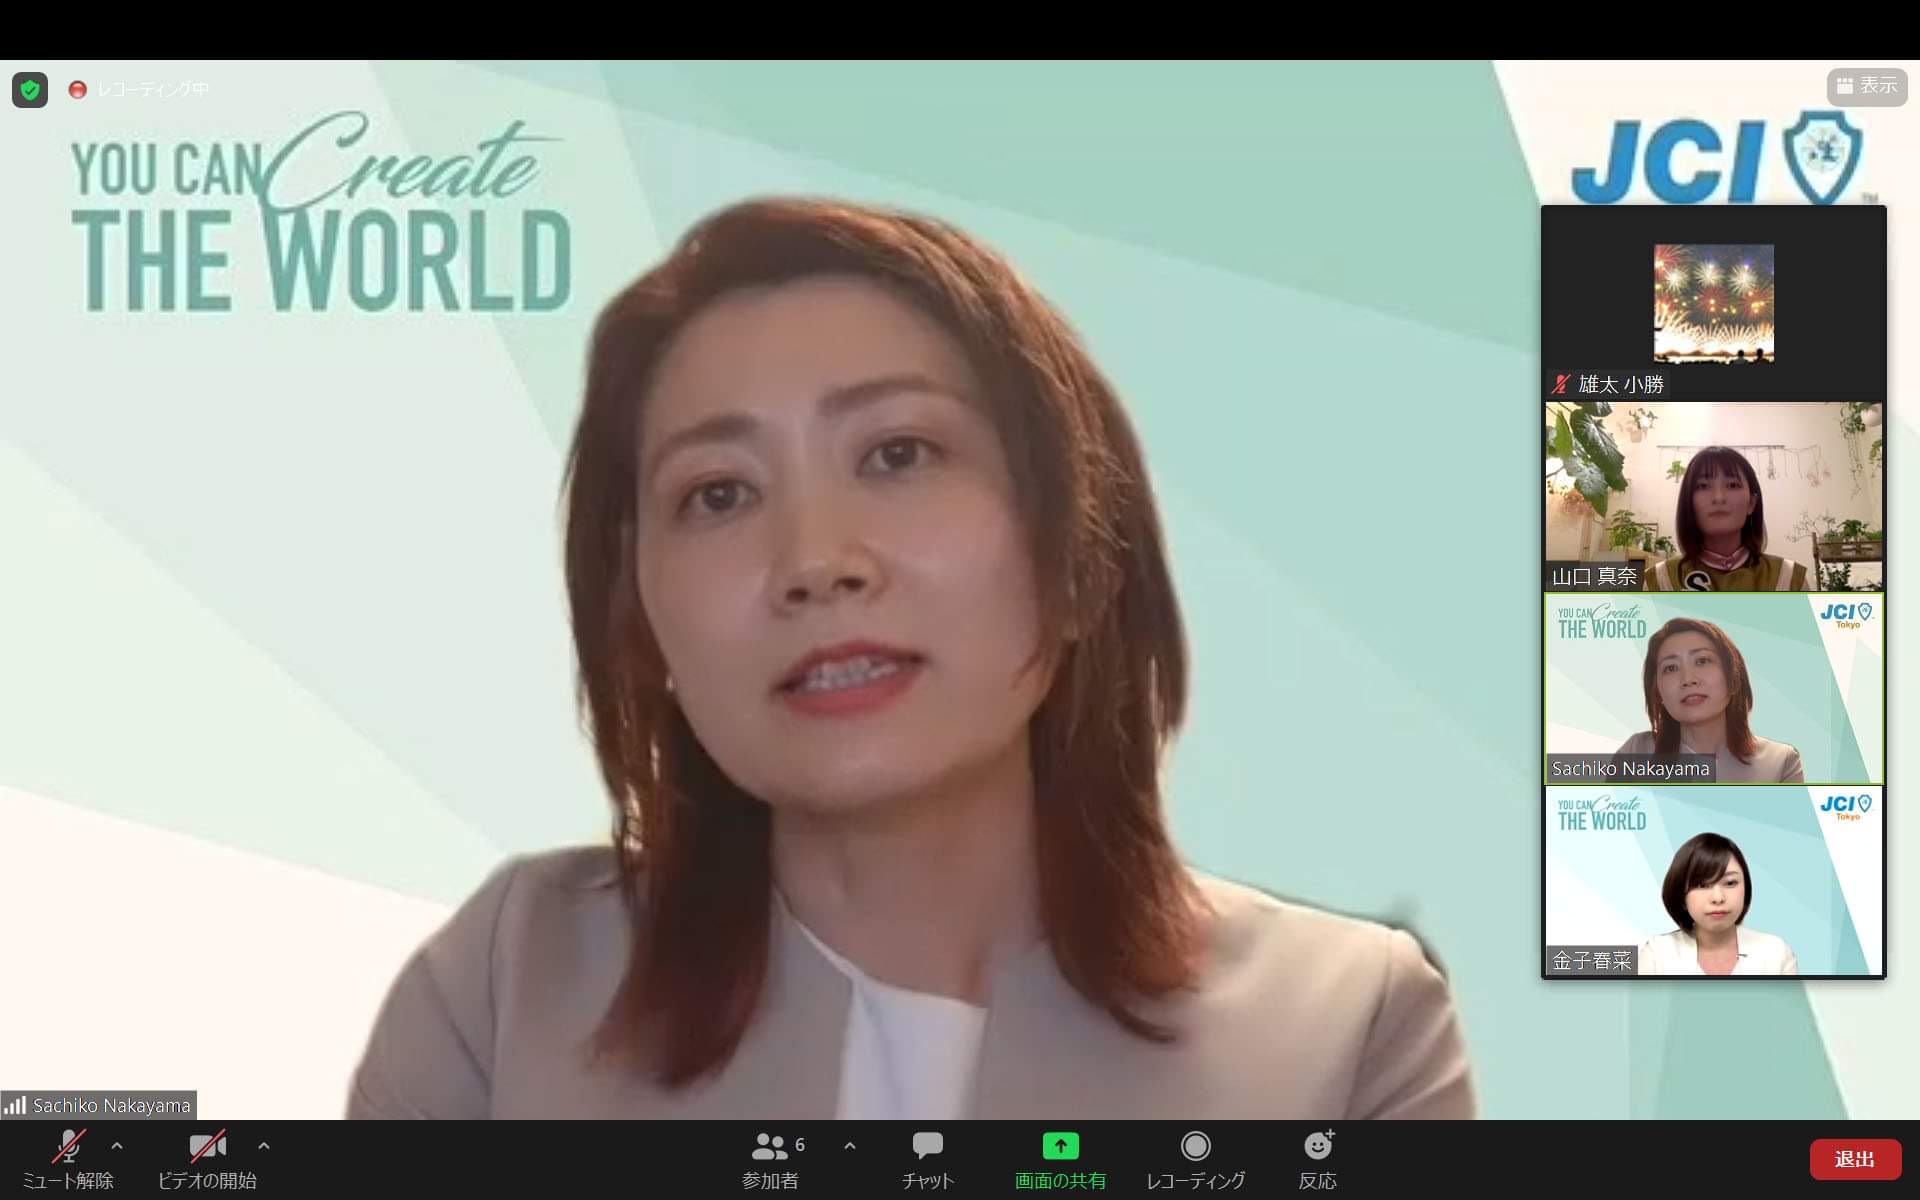1920x1200 pixels.
Task: Expand the video options arrow
Action: click(264, 1146)
